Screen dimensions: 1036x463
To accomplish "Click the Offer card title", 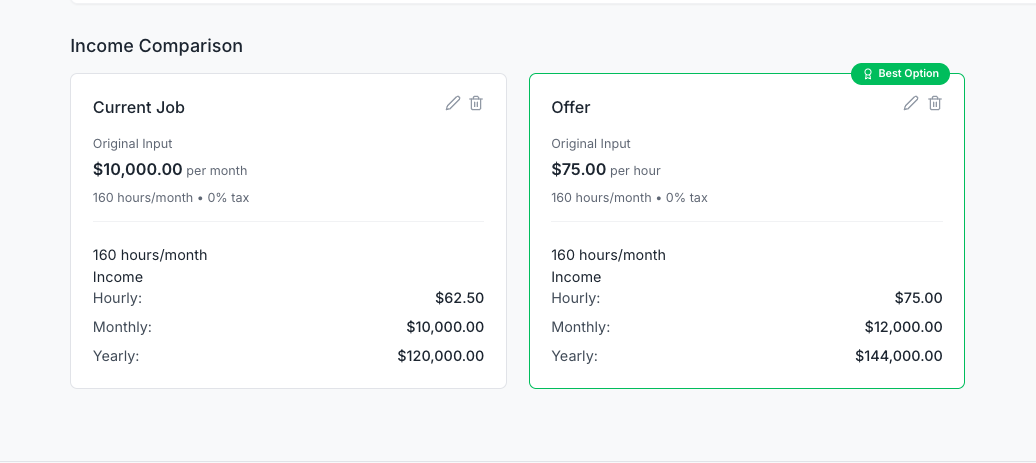I will [571, 108].
